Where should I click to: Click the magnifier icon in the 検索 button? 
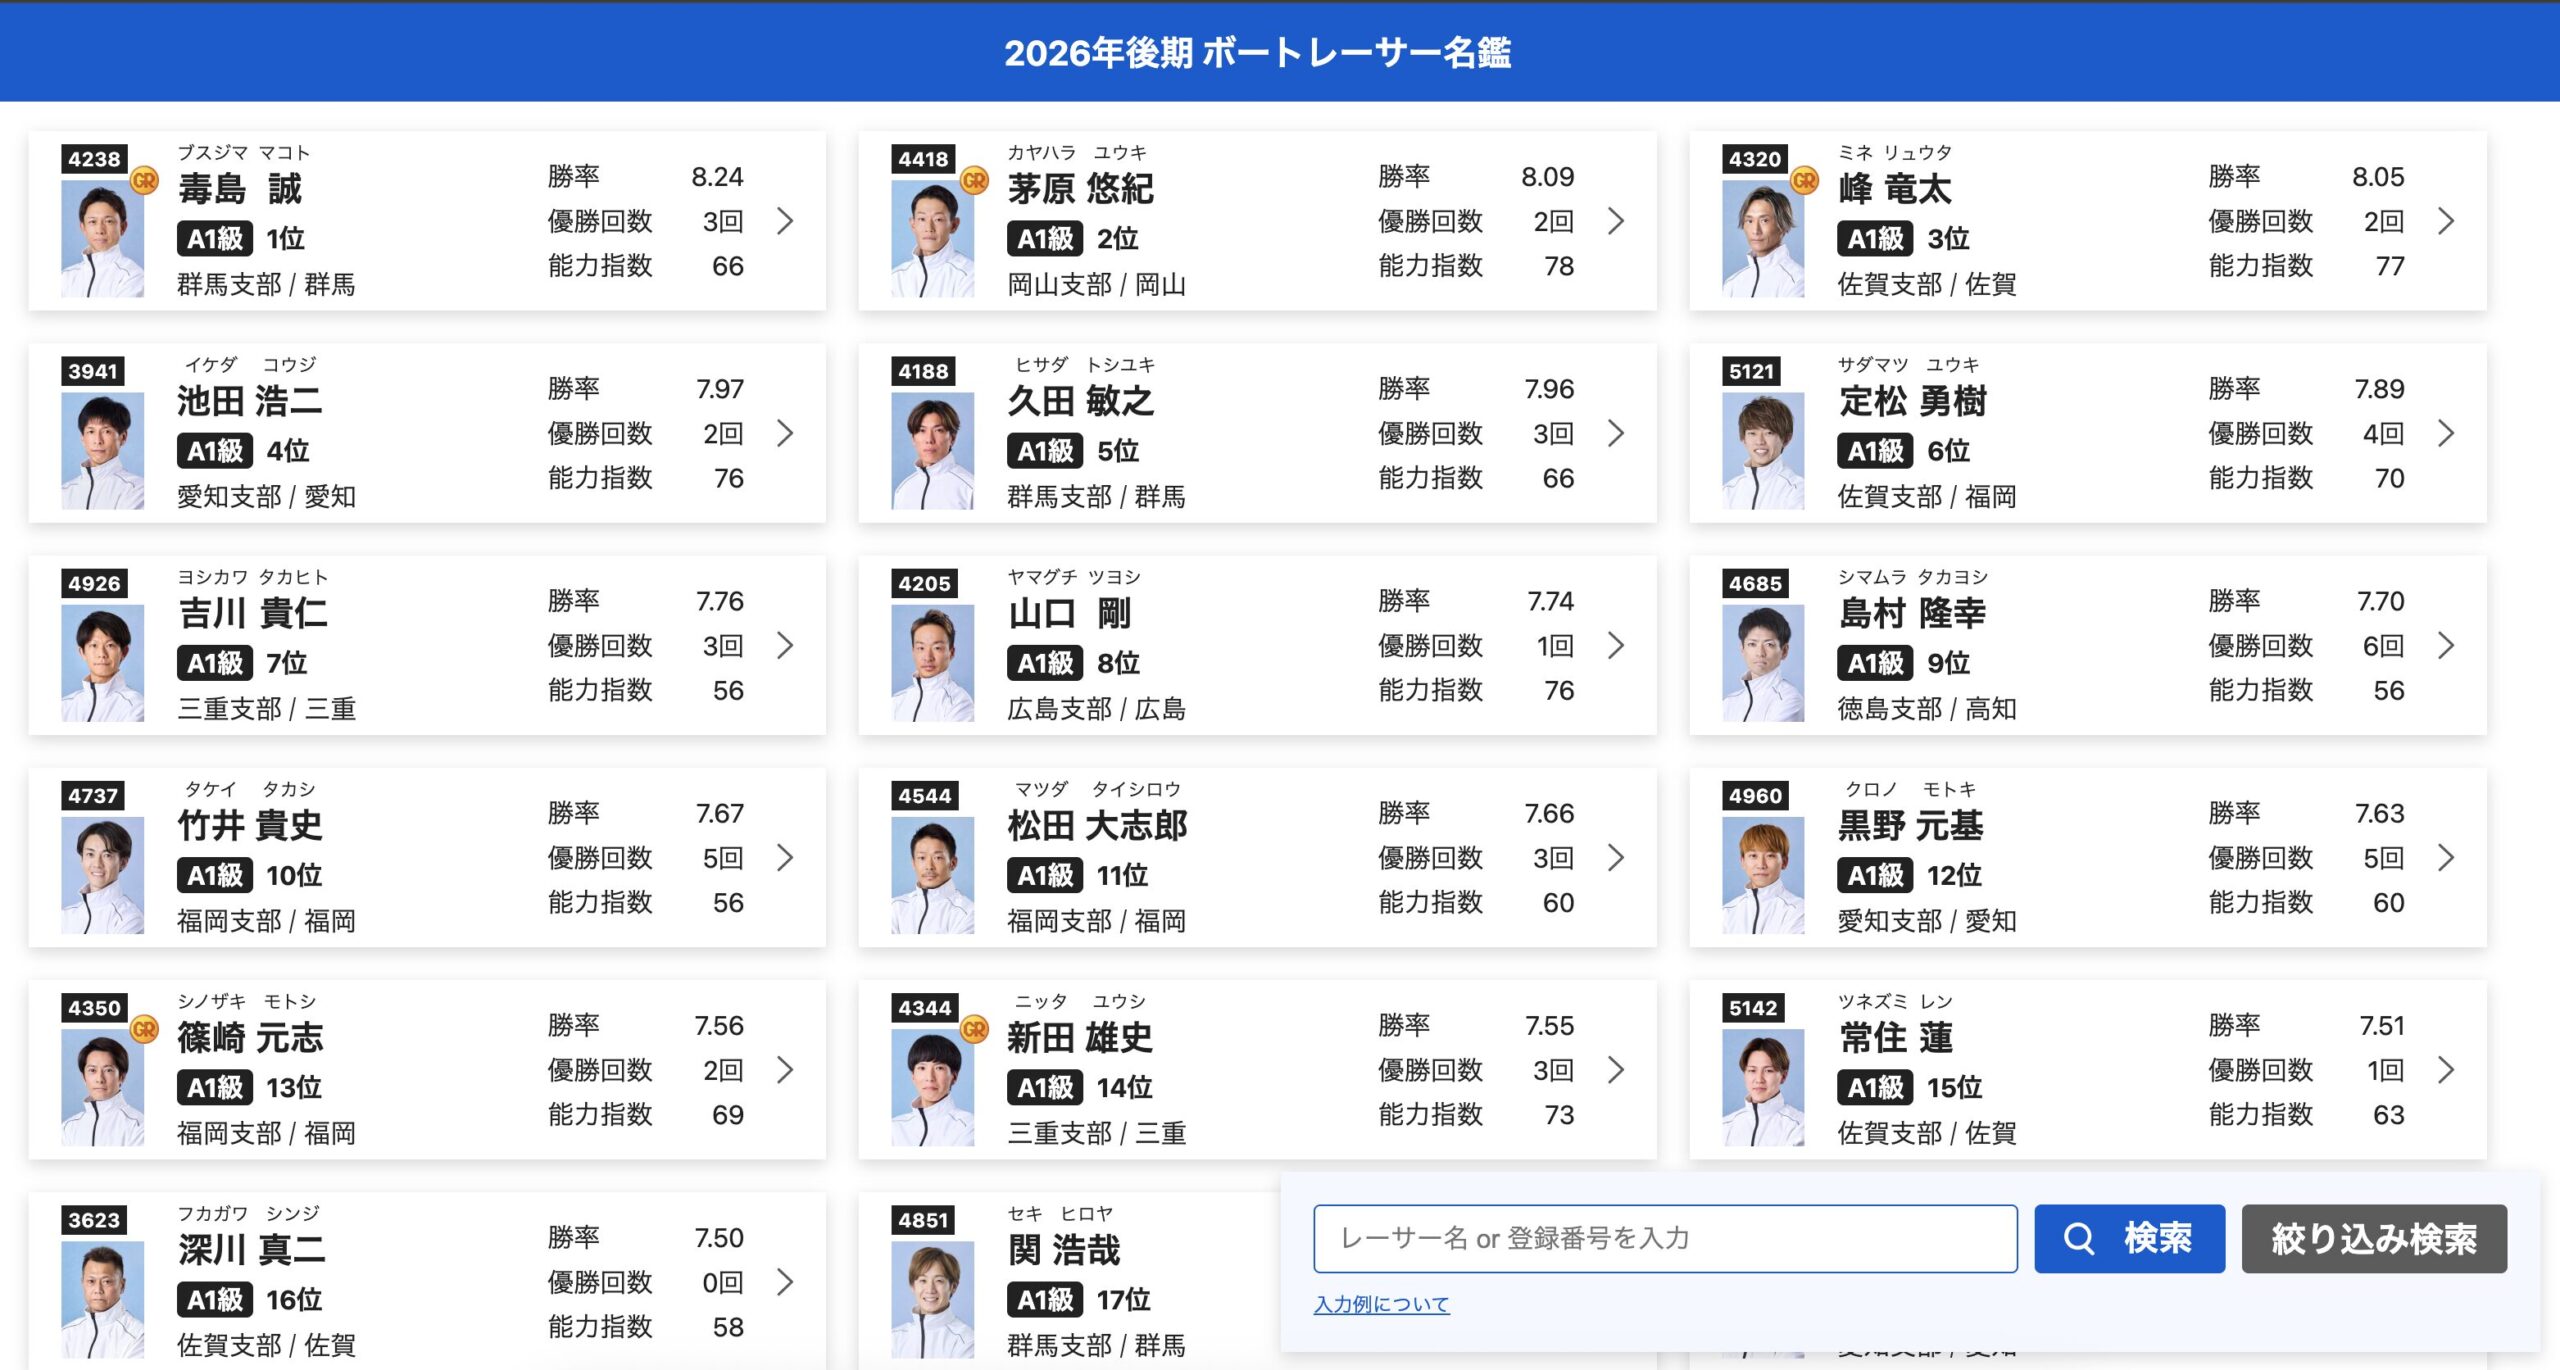[2079, 1238]
